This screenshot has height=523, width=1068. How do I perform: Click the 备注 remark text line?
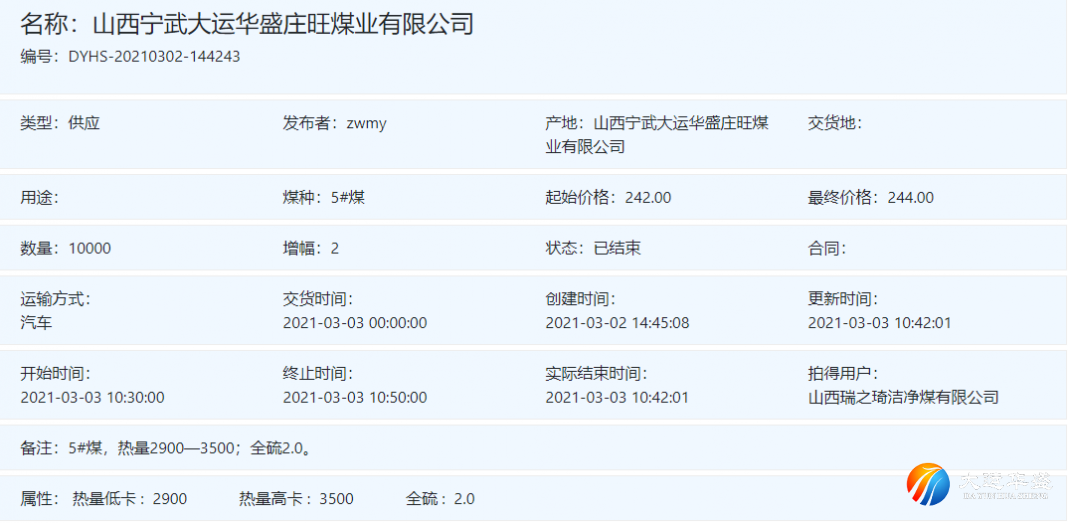[168, 448]
